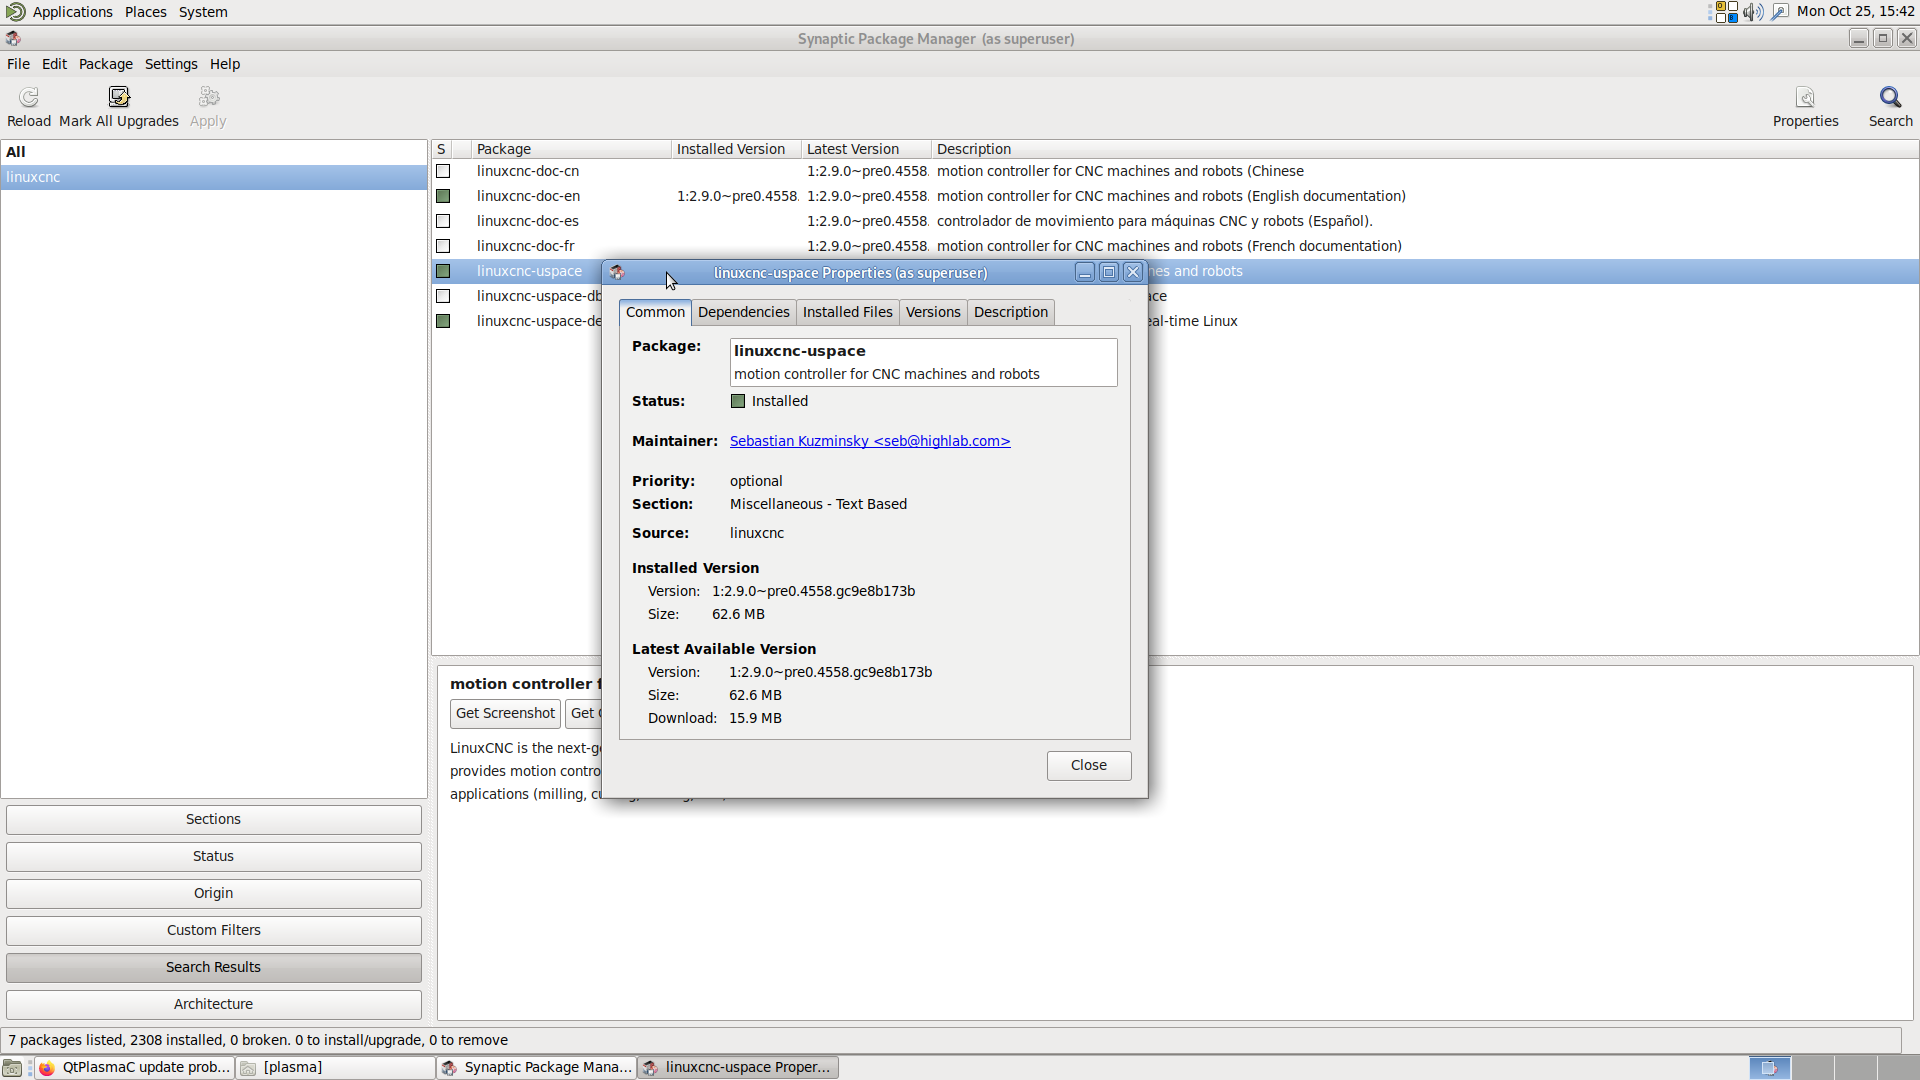This screenshot has width=1920, height=1080.
Task: Show the Architecture filter list
Action: click(213, 1004)
